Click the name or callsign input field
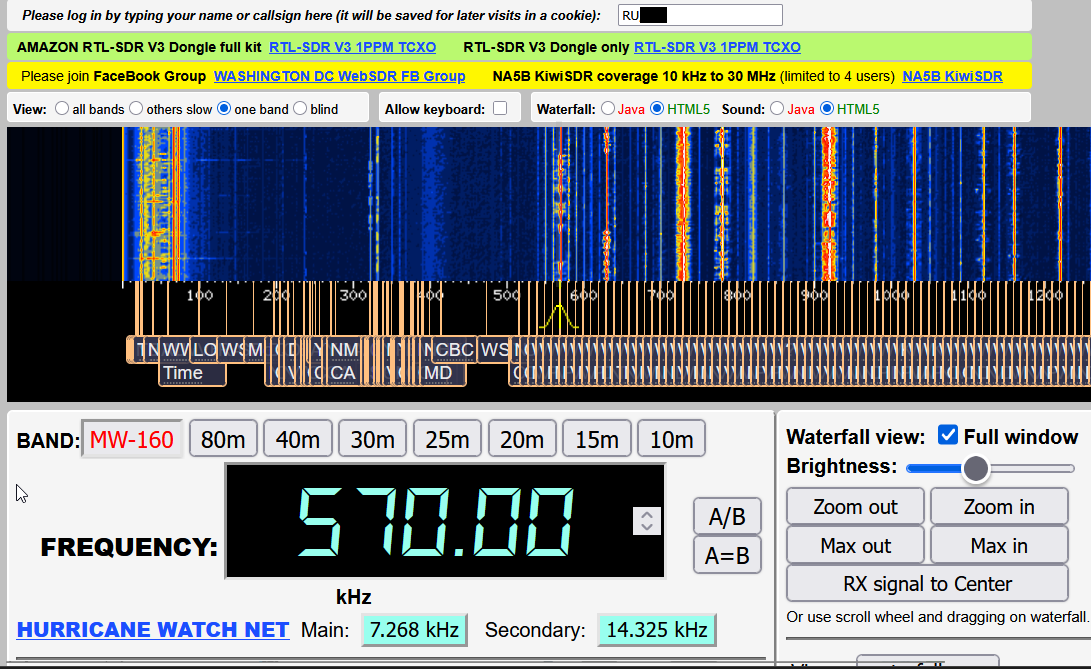 (x=699, y=15)
